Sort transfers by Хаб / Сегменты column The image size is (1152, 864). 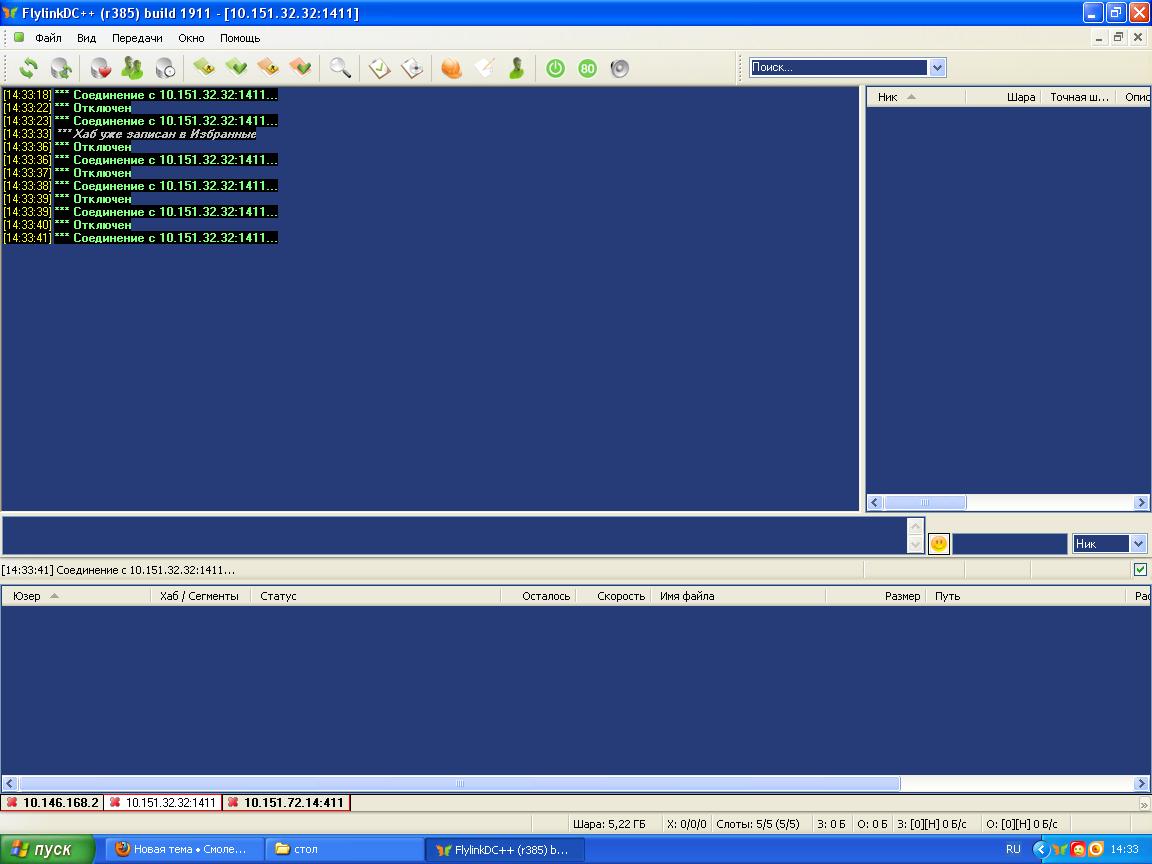click(x=200, y=596)
